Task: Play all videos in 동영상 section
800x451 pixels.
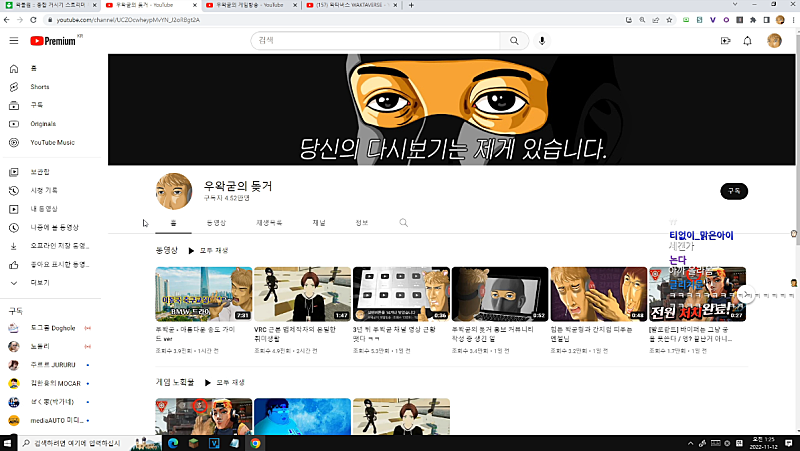Action: [208, 250]
